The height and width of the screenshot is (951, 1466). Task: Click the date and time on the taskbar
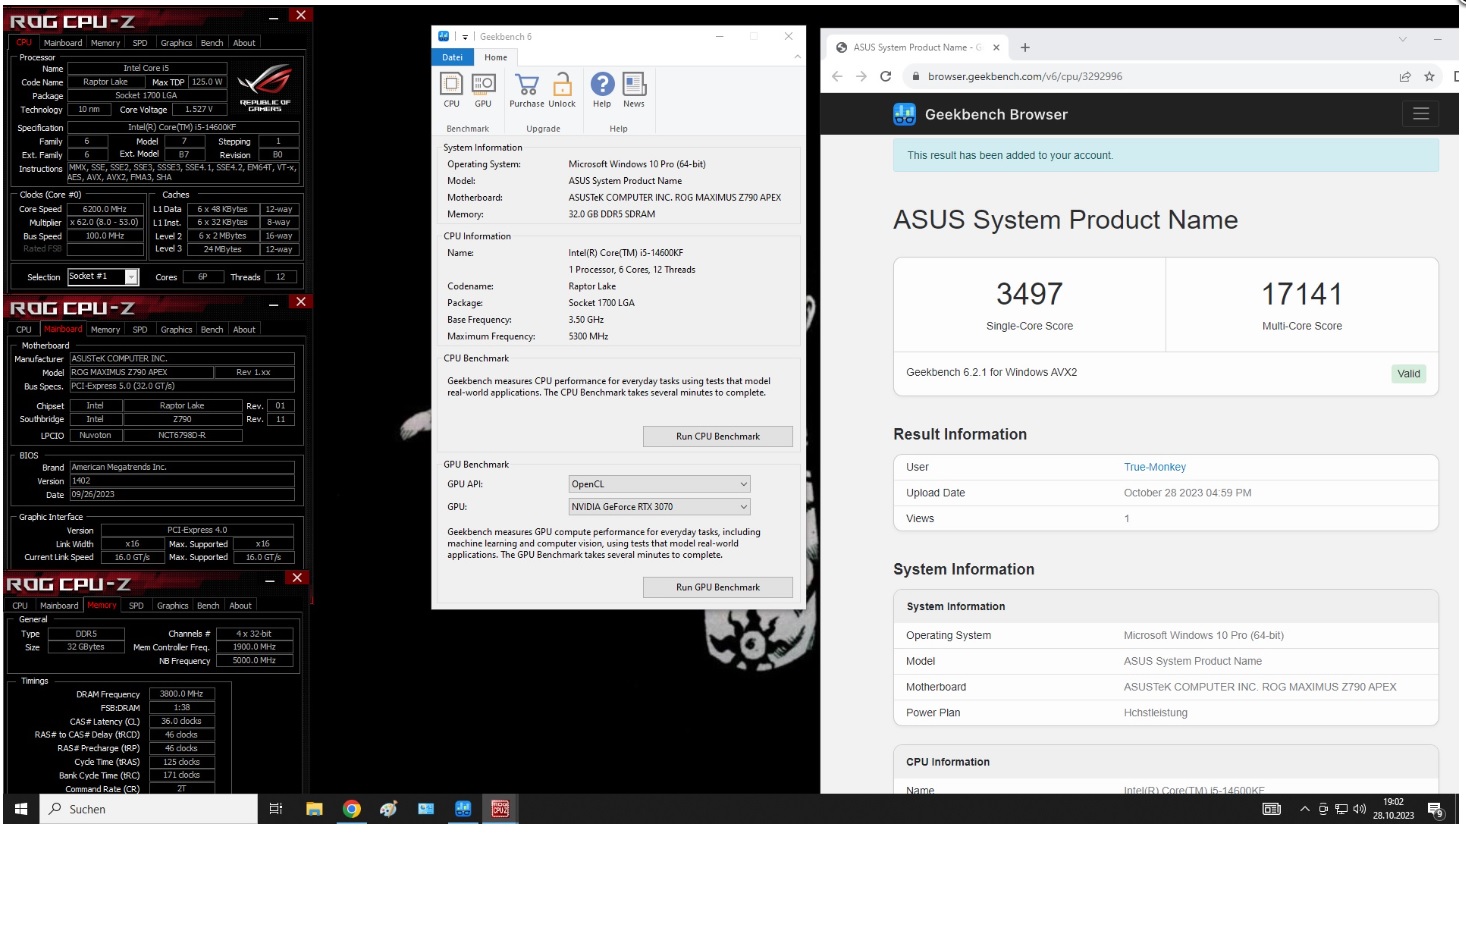click(1393, 809)
